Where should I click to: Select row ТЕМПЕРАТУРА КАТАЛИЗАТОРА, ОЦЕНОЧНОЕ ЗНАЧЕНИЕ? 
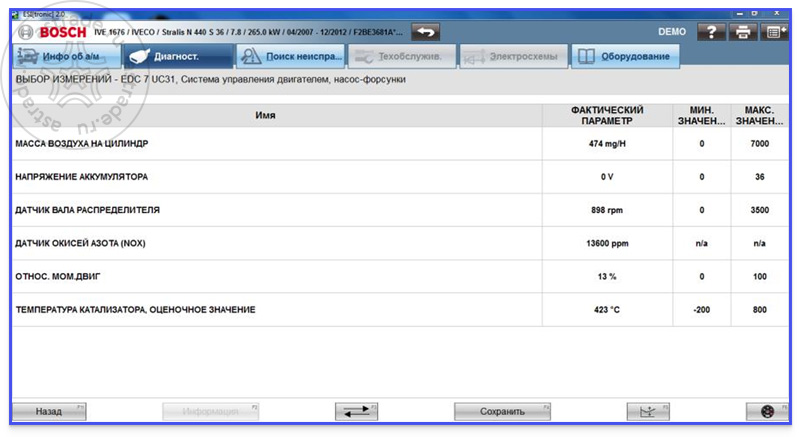(400, 310)
